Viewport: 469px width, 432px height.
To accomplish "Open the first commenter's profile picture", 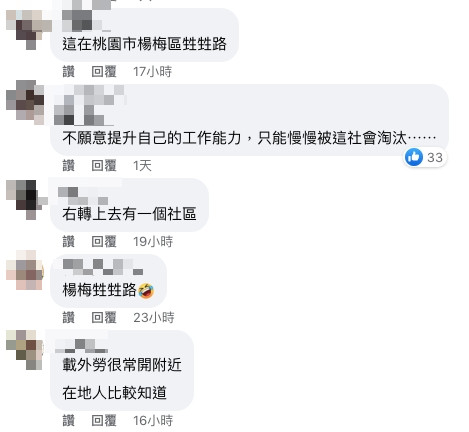I will [29, 29].
